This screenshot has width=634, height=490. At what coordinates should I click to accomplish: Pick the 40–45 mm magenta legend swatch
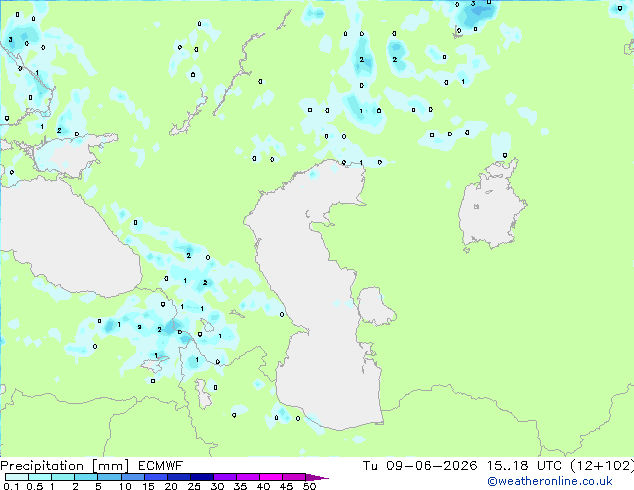(x=271, y=477)
